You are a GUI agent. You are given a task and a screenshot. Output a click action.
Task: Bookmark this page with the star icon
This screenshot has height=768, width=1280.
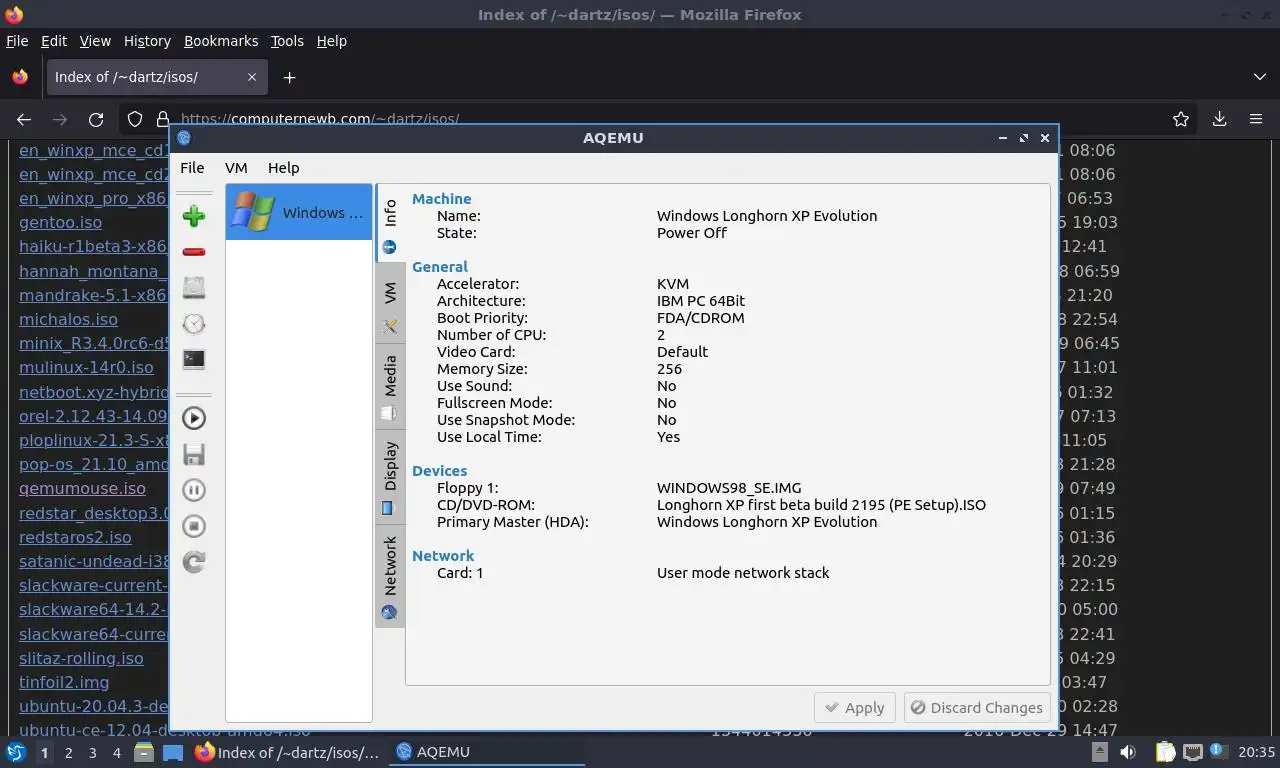[x=1181, y=119]
